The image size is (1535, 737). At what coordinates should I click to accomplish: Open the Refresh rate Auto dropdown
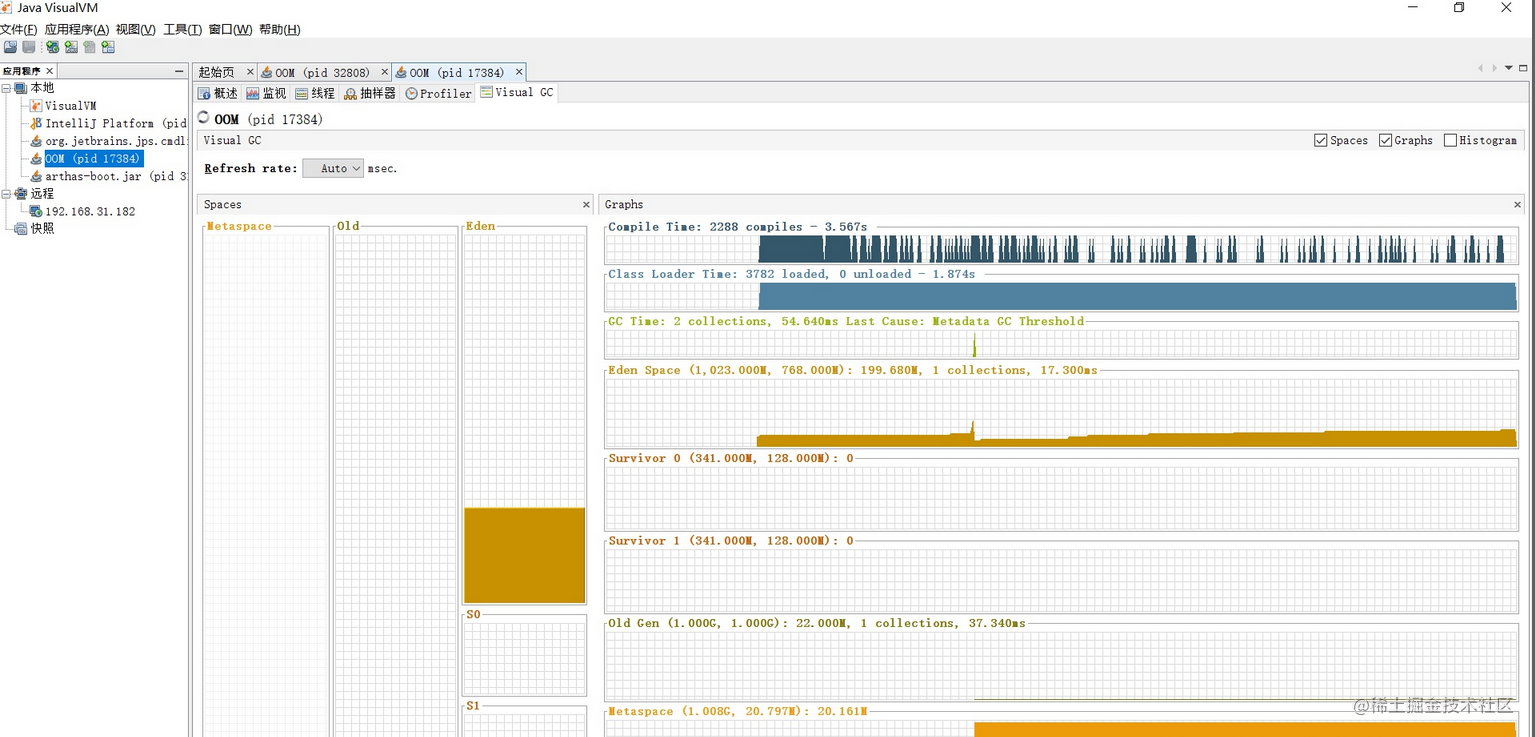pyautogui.click(x=333, y=169)
